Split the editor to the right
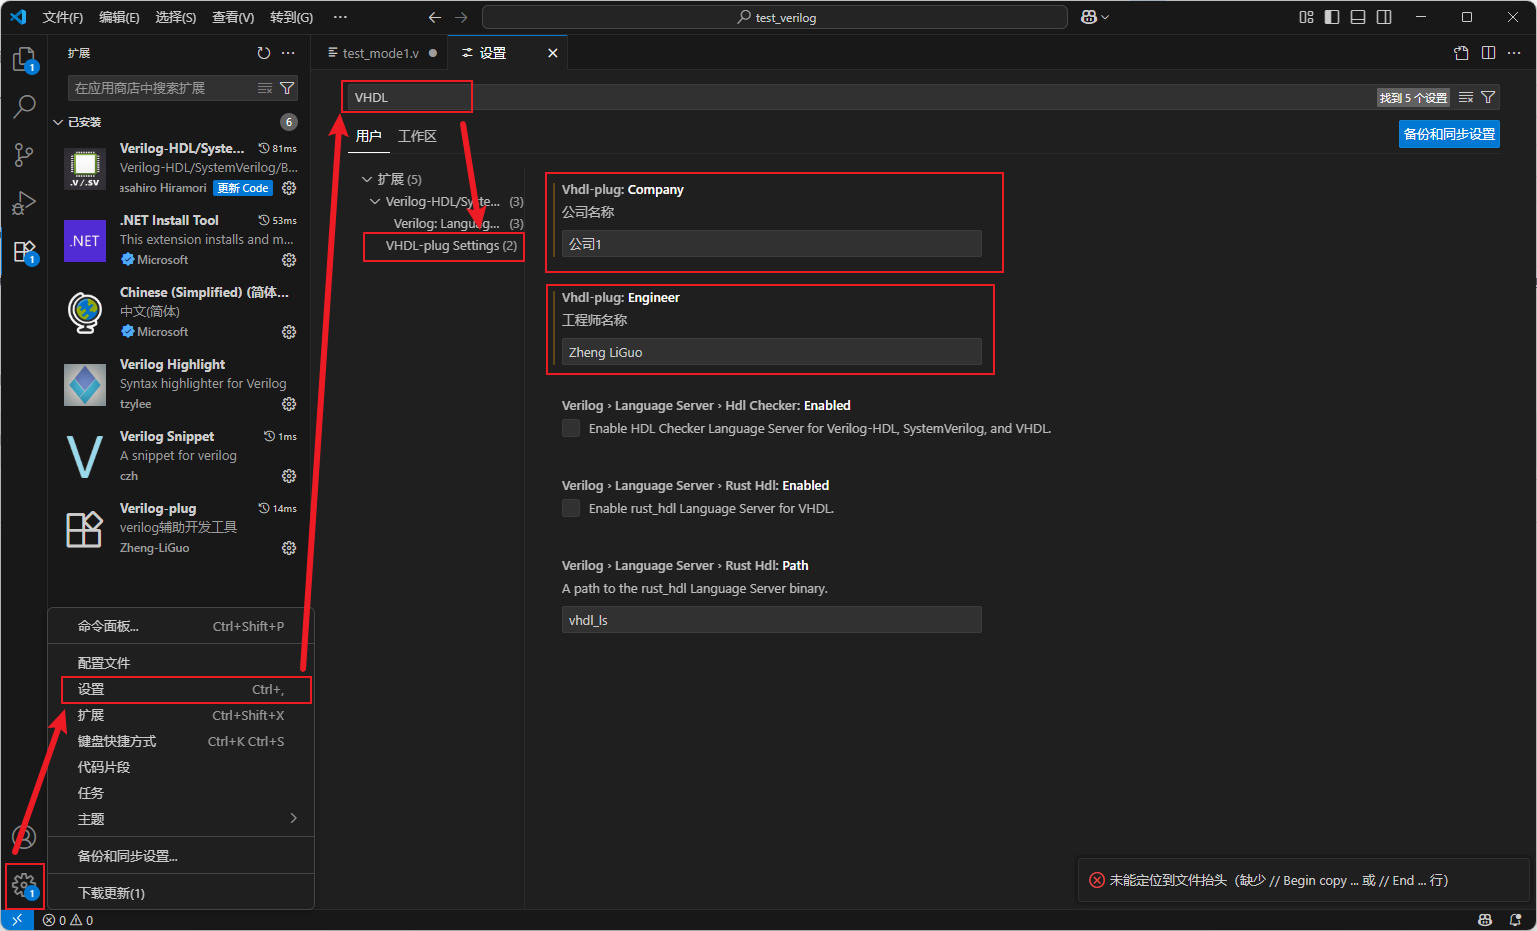The width and height of the screenshot is (1537, 931). 1488,53
